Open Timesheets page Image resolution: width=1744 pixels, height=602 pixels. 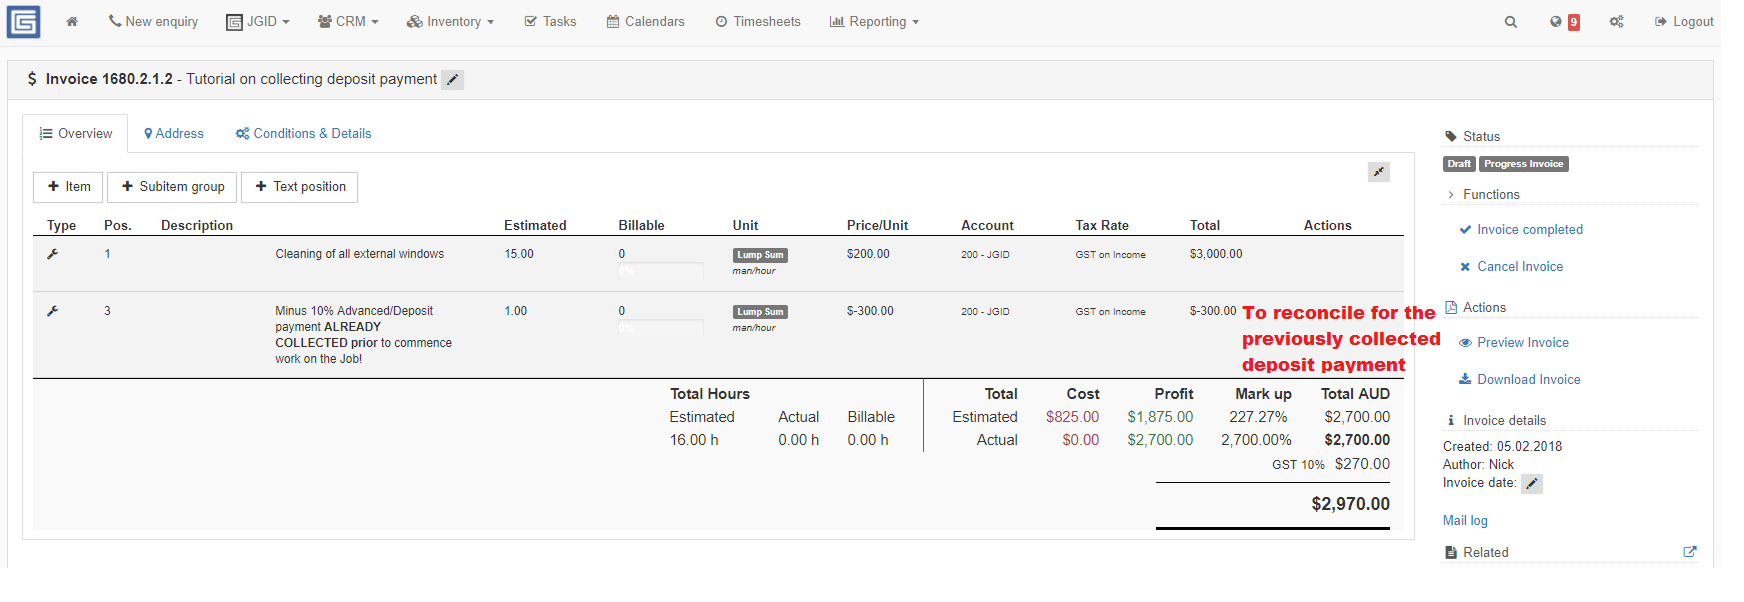[x=758, y=22]
